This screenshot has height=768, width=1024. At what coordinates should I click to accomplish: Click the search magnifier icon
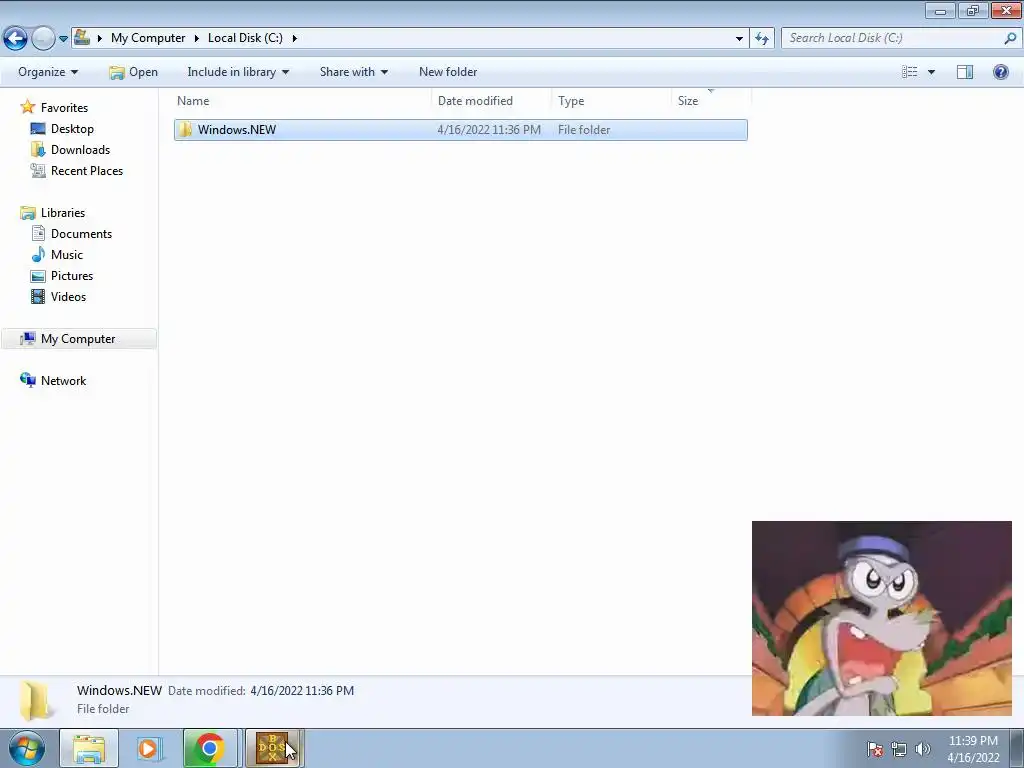(x=1010, y=38)
